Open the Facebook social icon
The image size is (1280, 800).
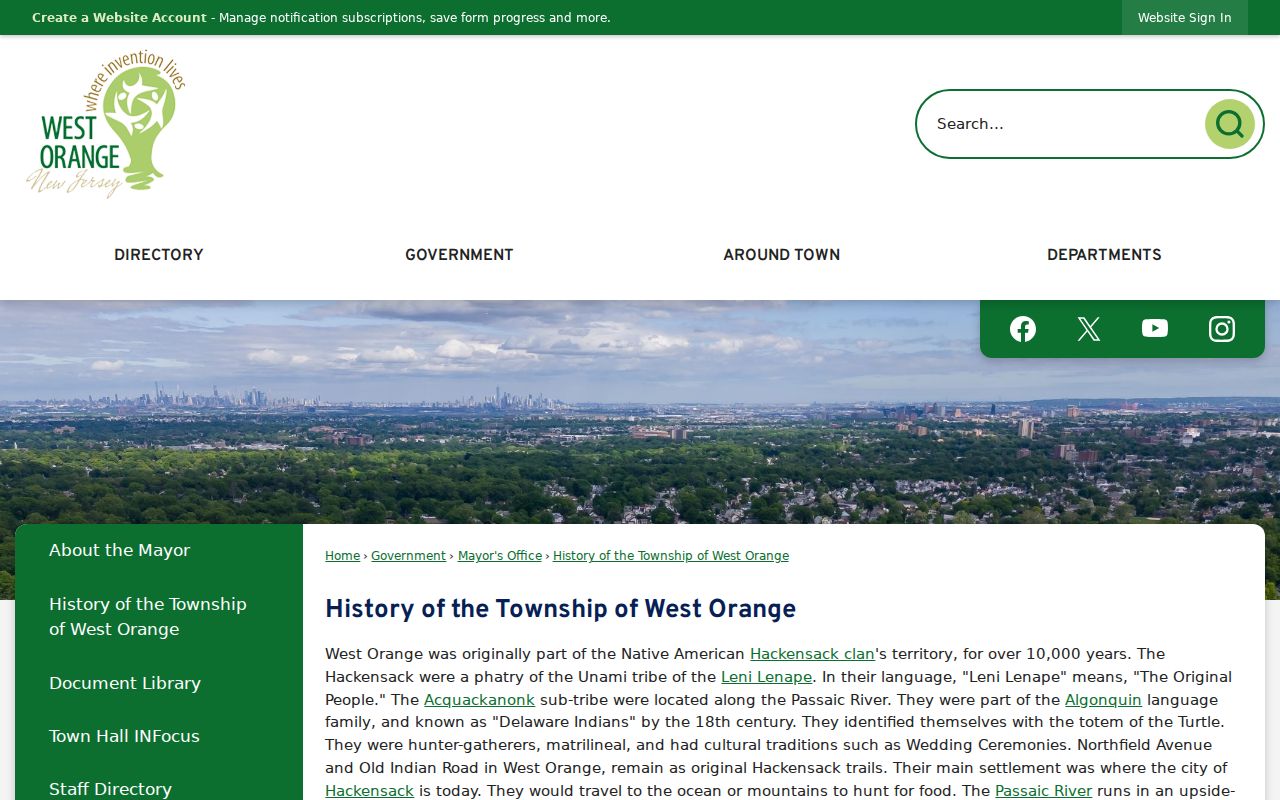[1023, 329]
